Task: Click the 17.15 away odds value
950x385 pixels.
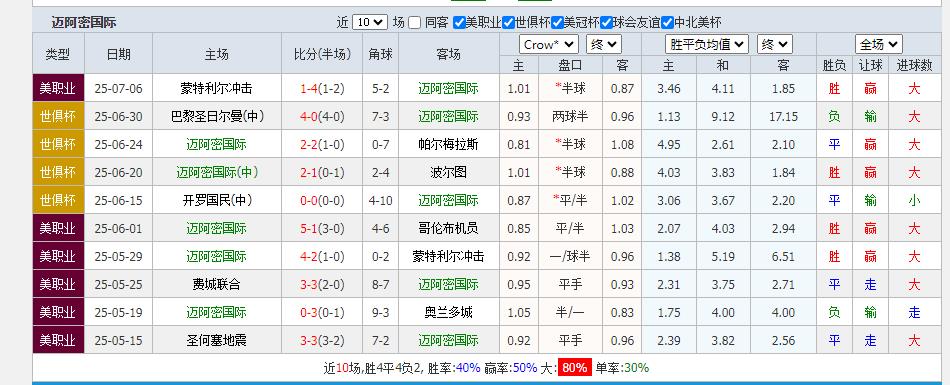Action: [x=783, y=116]
